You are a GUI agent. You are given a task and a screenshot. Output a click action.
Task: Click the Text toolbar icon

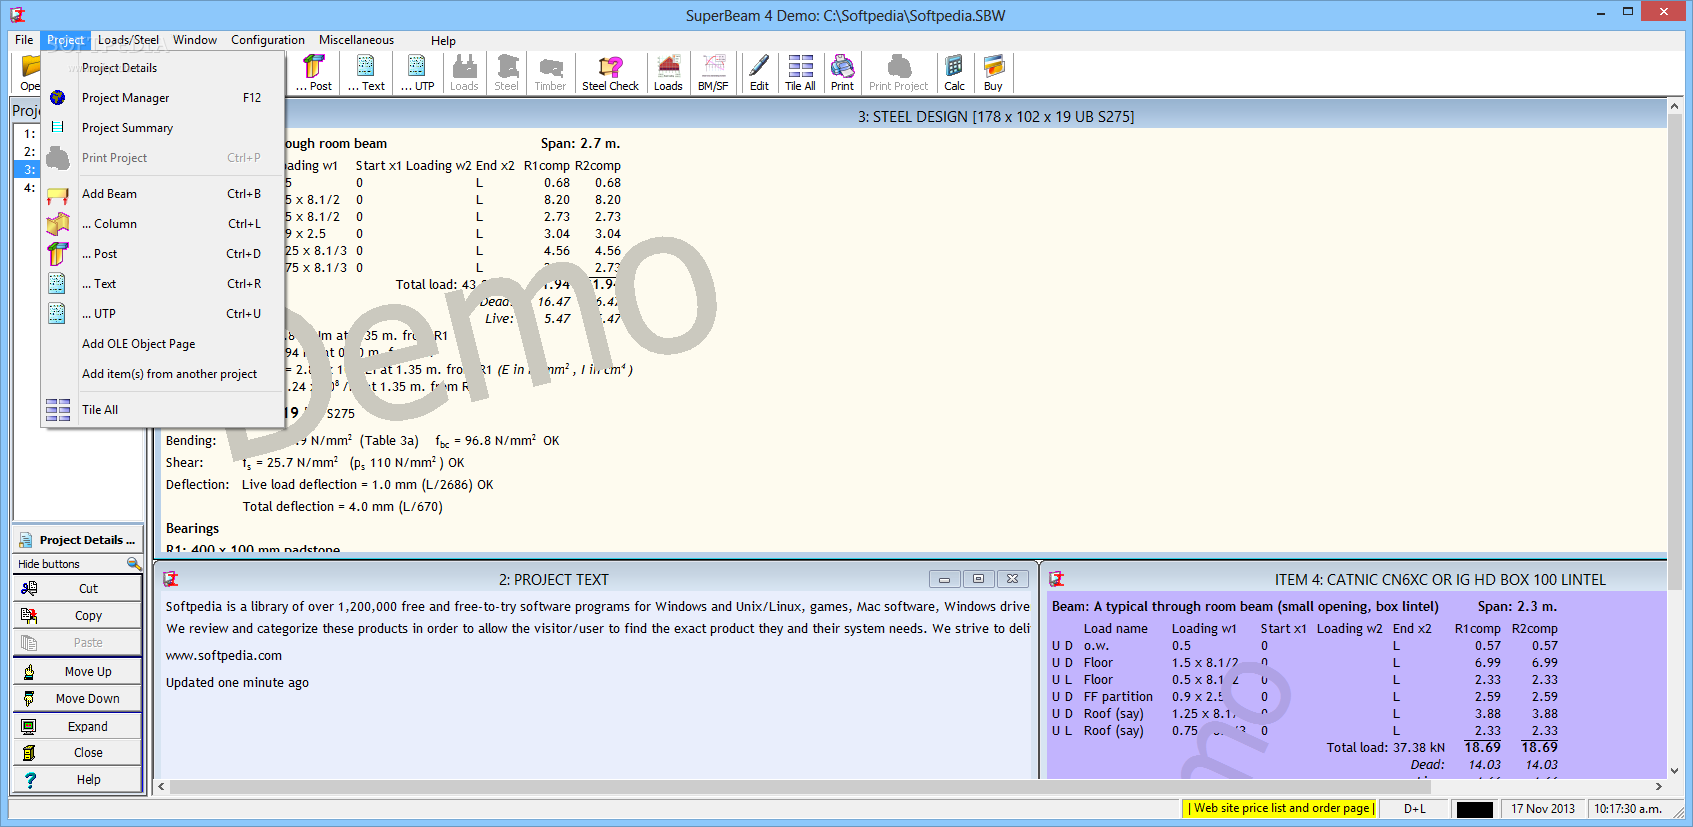(x=366, y=73)
